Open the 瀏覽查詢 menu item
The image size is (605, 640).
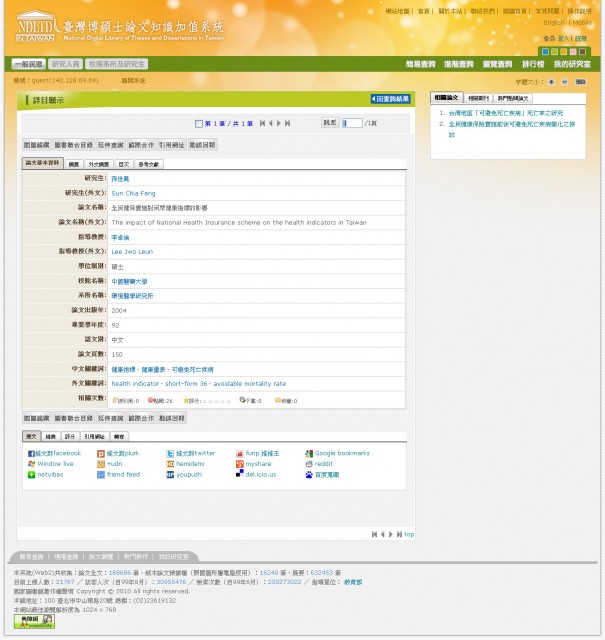497,64
